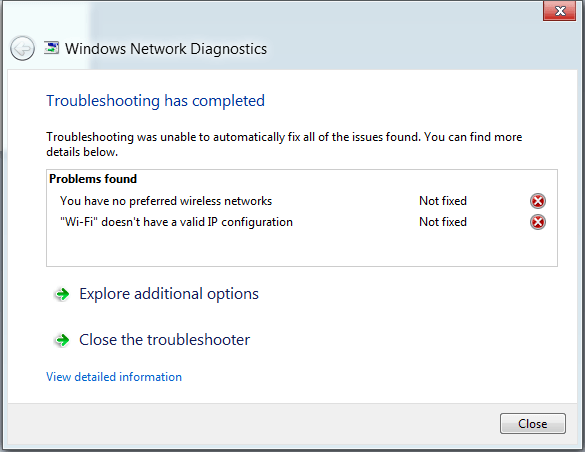Select the no preferred wireless networks problem

pyautogui.click(x=166, y=201)
